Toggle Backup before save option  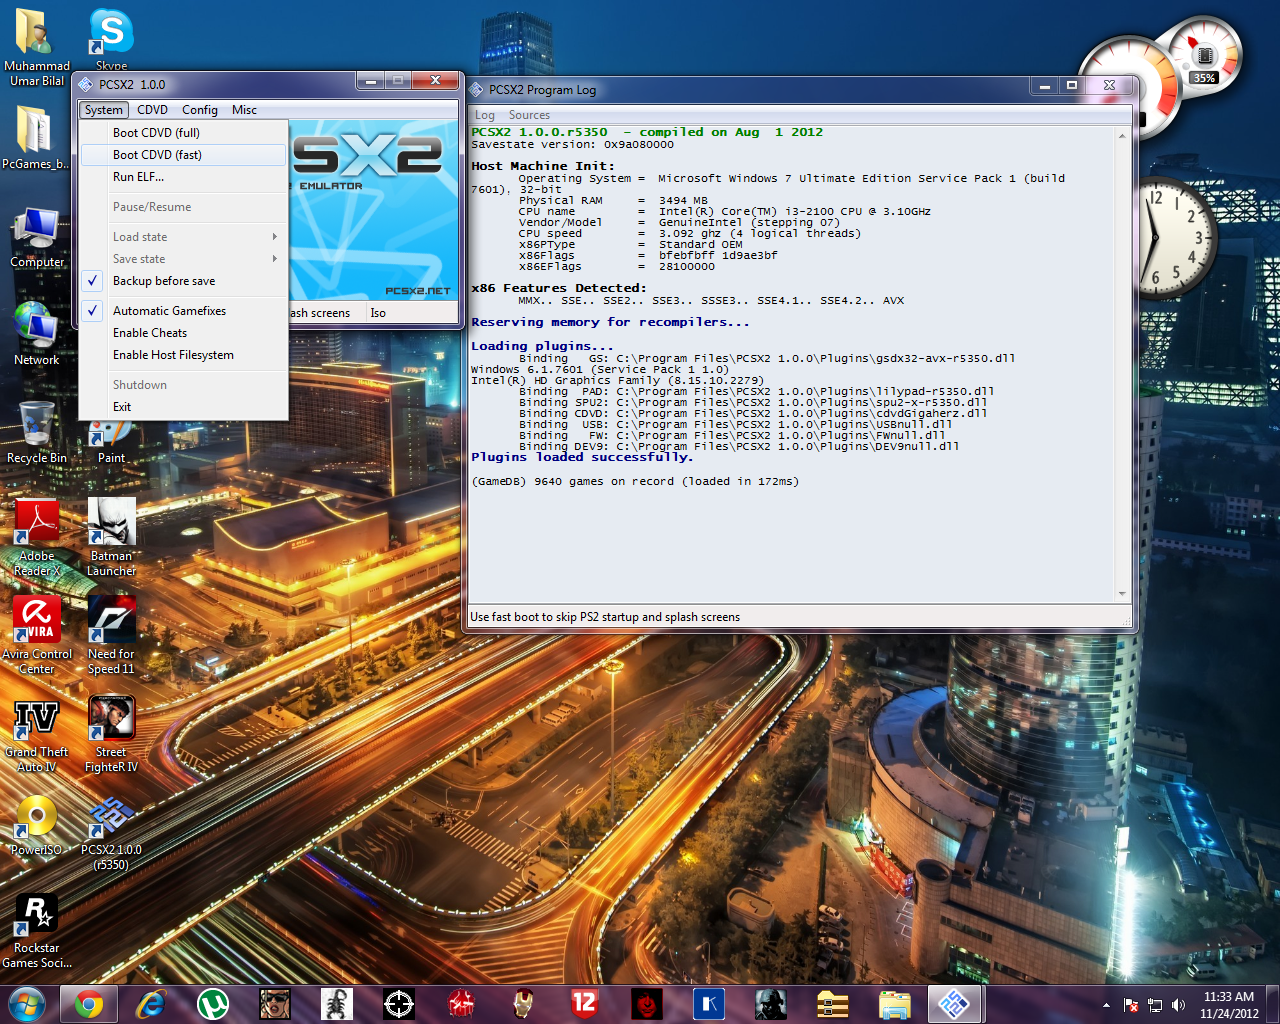pyautogui.click(x=183, y=281)
